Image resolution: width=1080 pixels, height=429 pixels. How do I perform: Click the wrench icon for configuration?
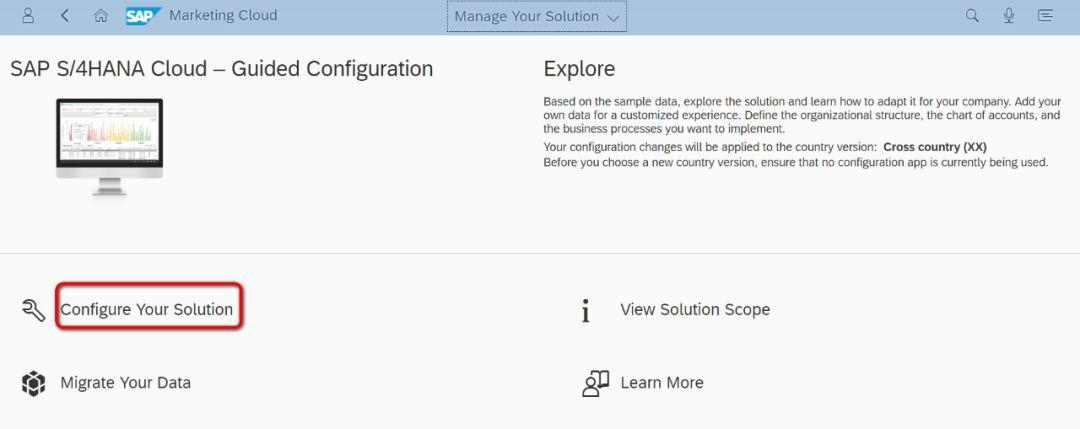pos(33,310)
